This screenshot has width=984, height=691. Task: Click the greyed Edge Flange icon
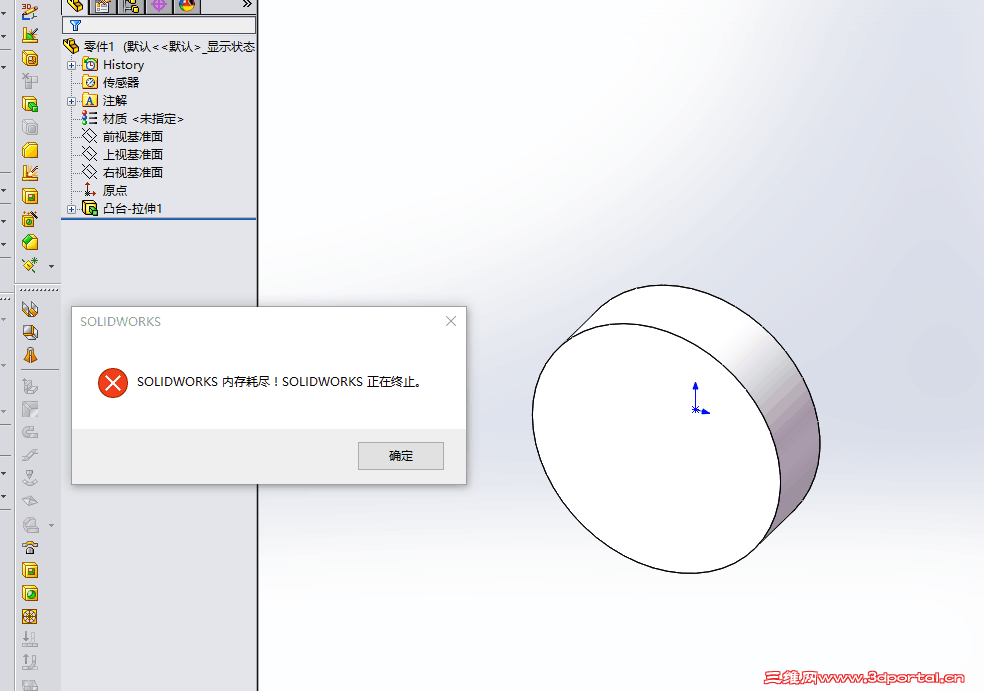click(29, 387)
